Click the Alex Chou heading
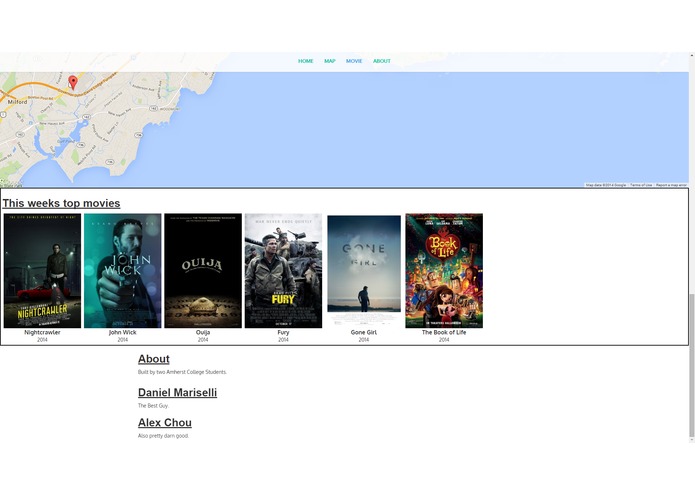 point(165,423)
